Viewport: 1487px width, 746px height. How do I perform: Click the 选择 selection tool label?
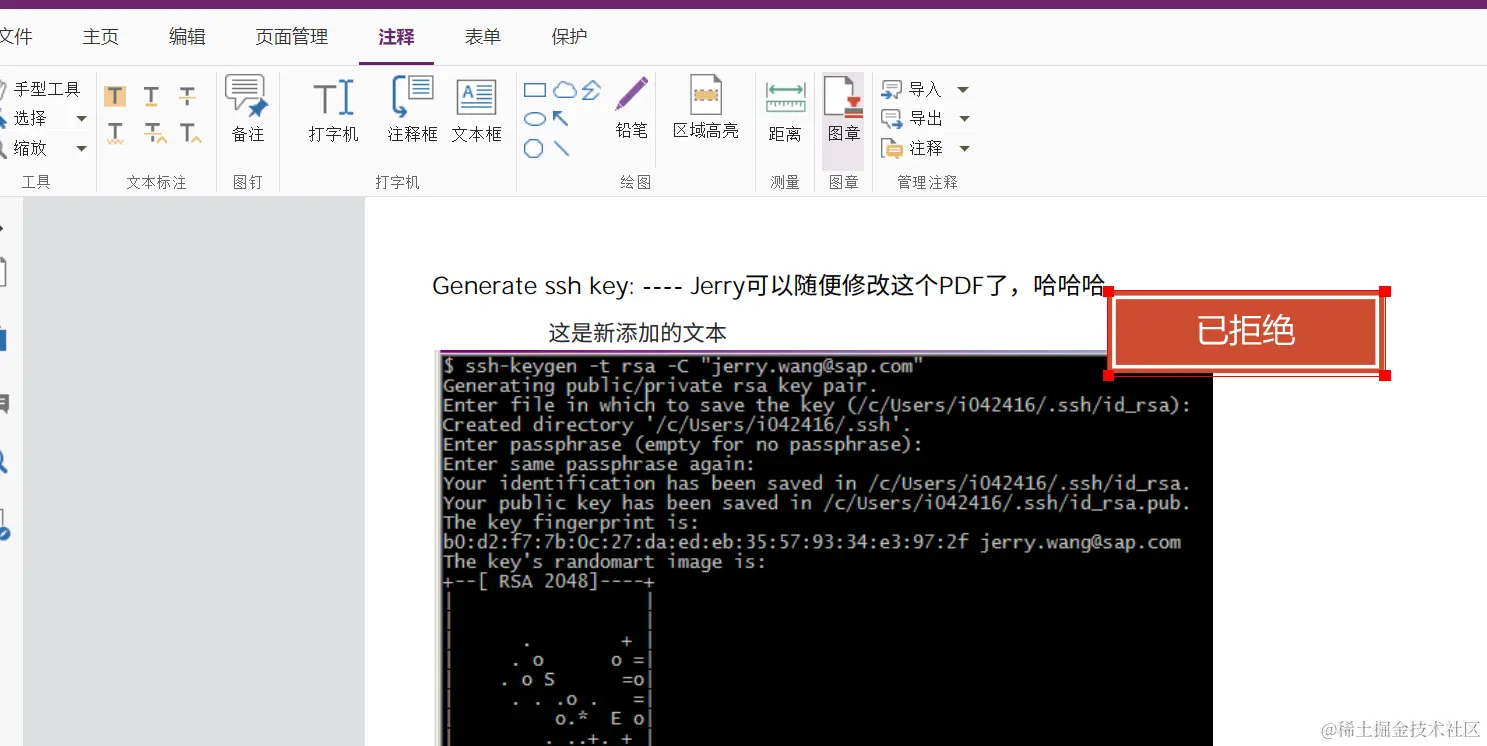(x=30, y=118)
